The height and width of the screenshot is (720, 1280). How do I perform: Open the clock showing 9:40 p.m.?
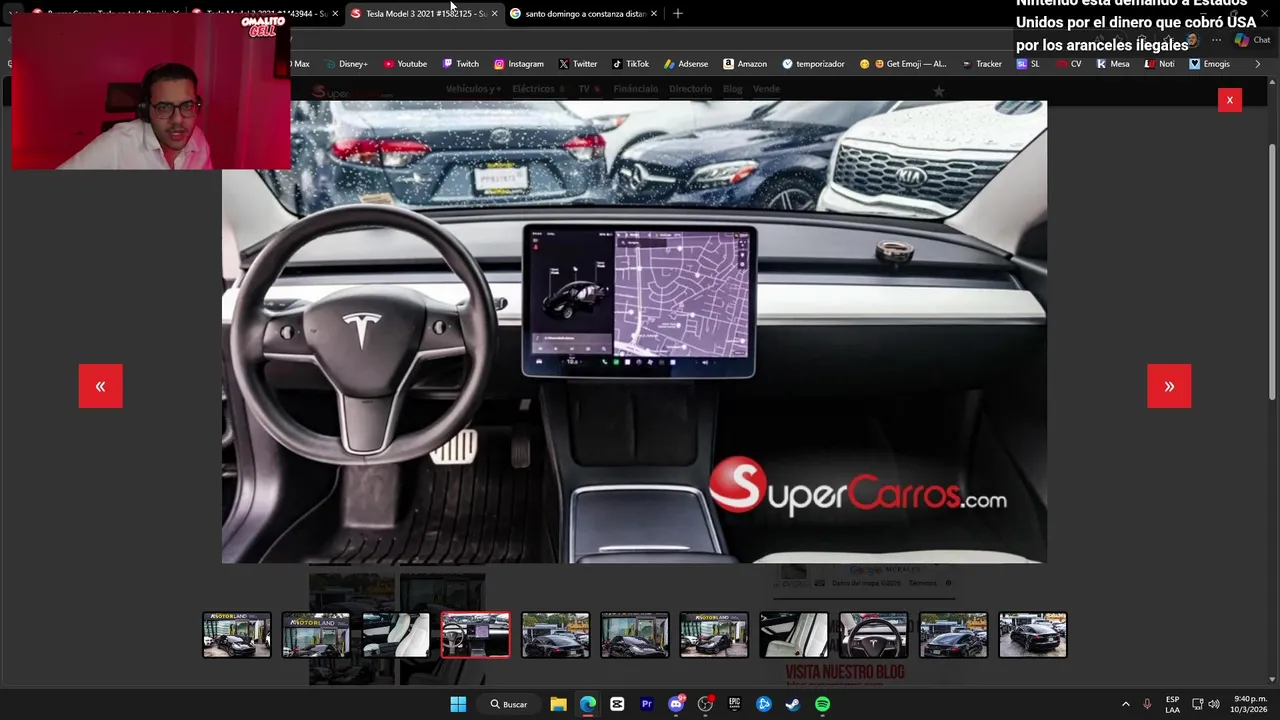(1249, 704)
